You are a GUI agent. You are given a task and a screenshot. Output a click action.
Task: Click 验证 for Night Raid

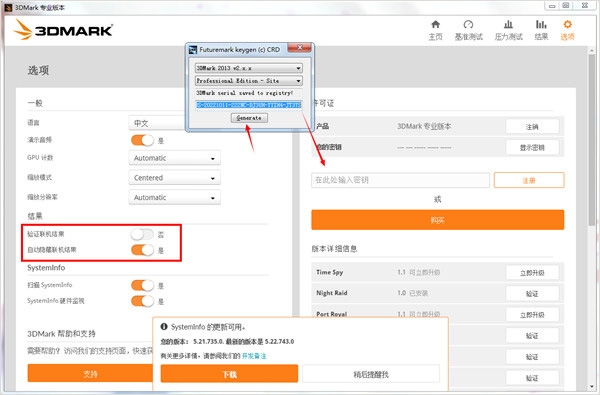click(x=532, y=294)
